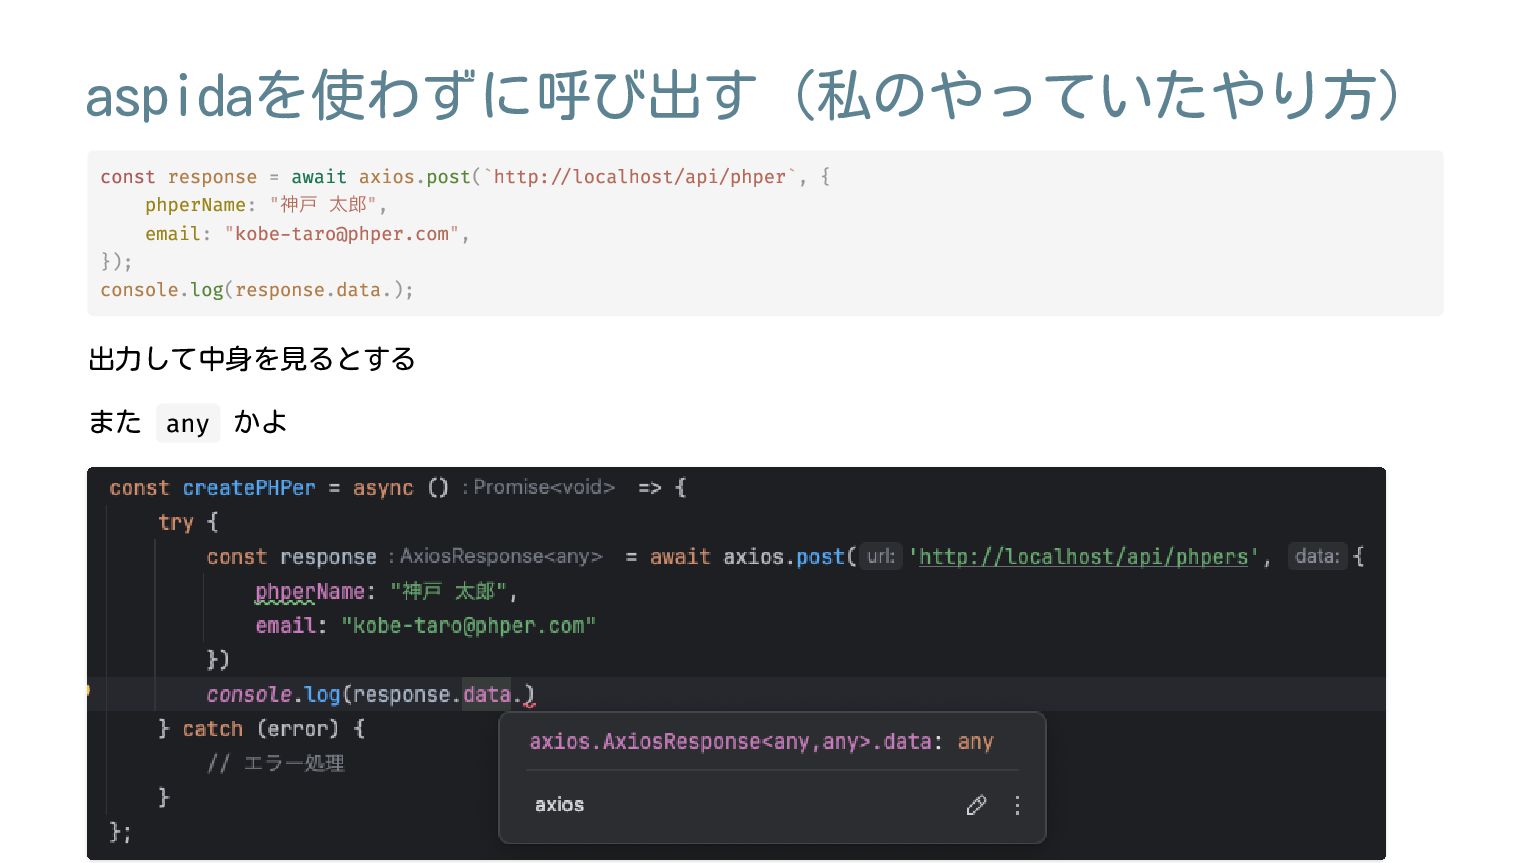
Task: Click the "神戸 太郎" string in the dark editor
Action: point(449,592)
